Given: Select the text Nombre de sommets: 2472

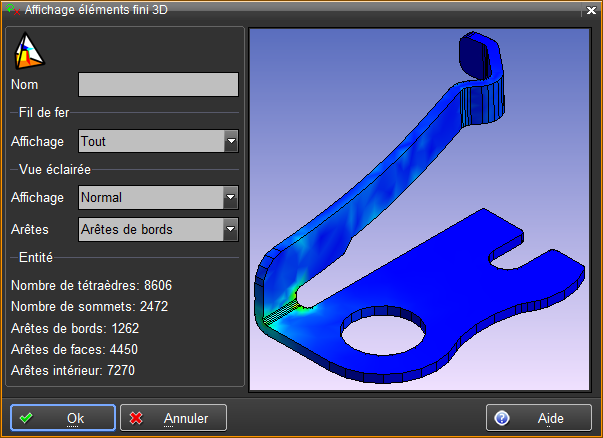Looking at the screenshot, I should (x=90, y=306).
